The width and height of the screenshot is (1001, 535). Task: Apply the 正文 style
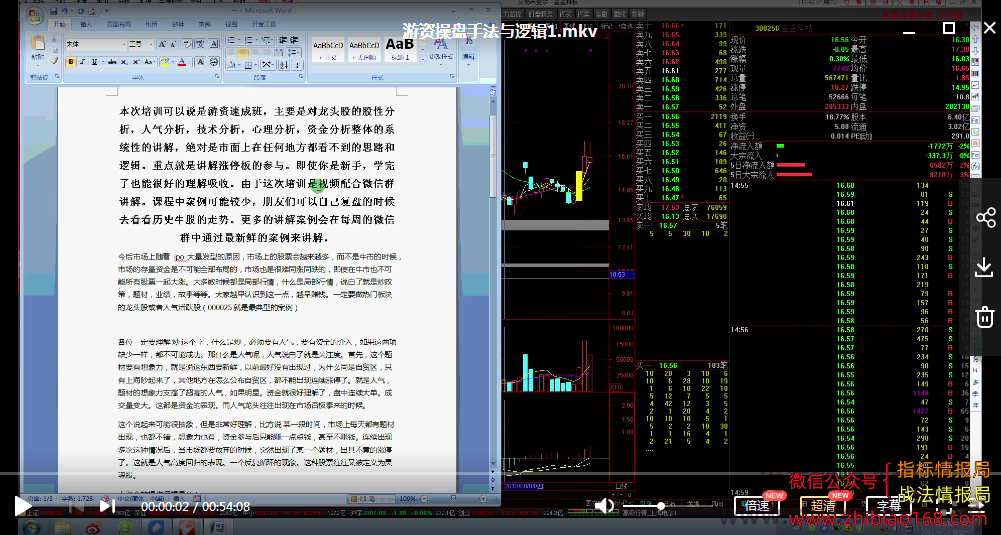(x=328, y=49)
